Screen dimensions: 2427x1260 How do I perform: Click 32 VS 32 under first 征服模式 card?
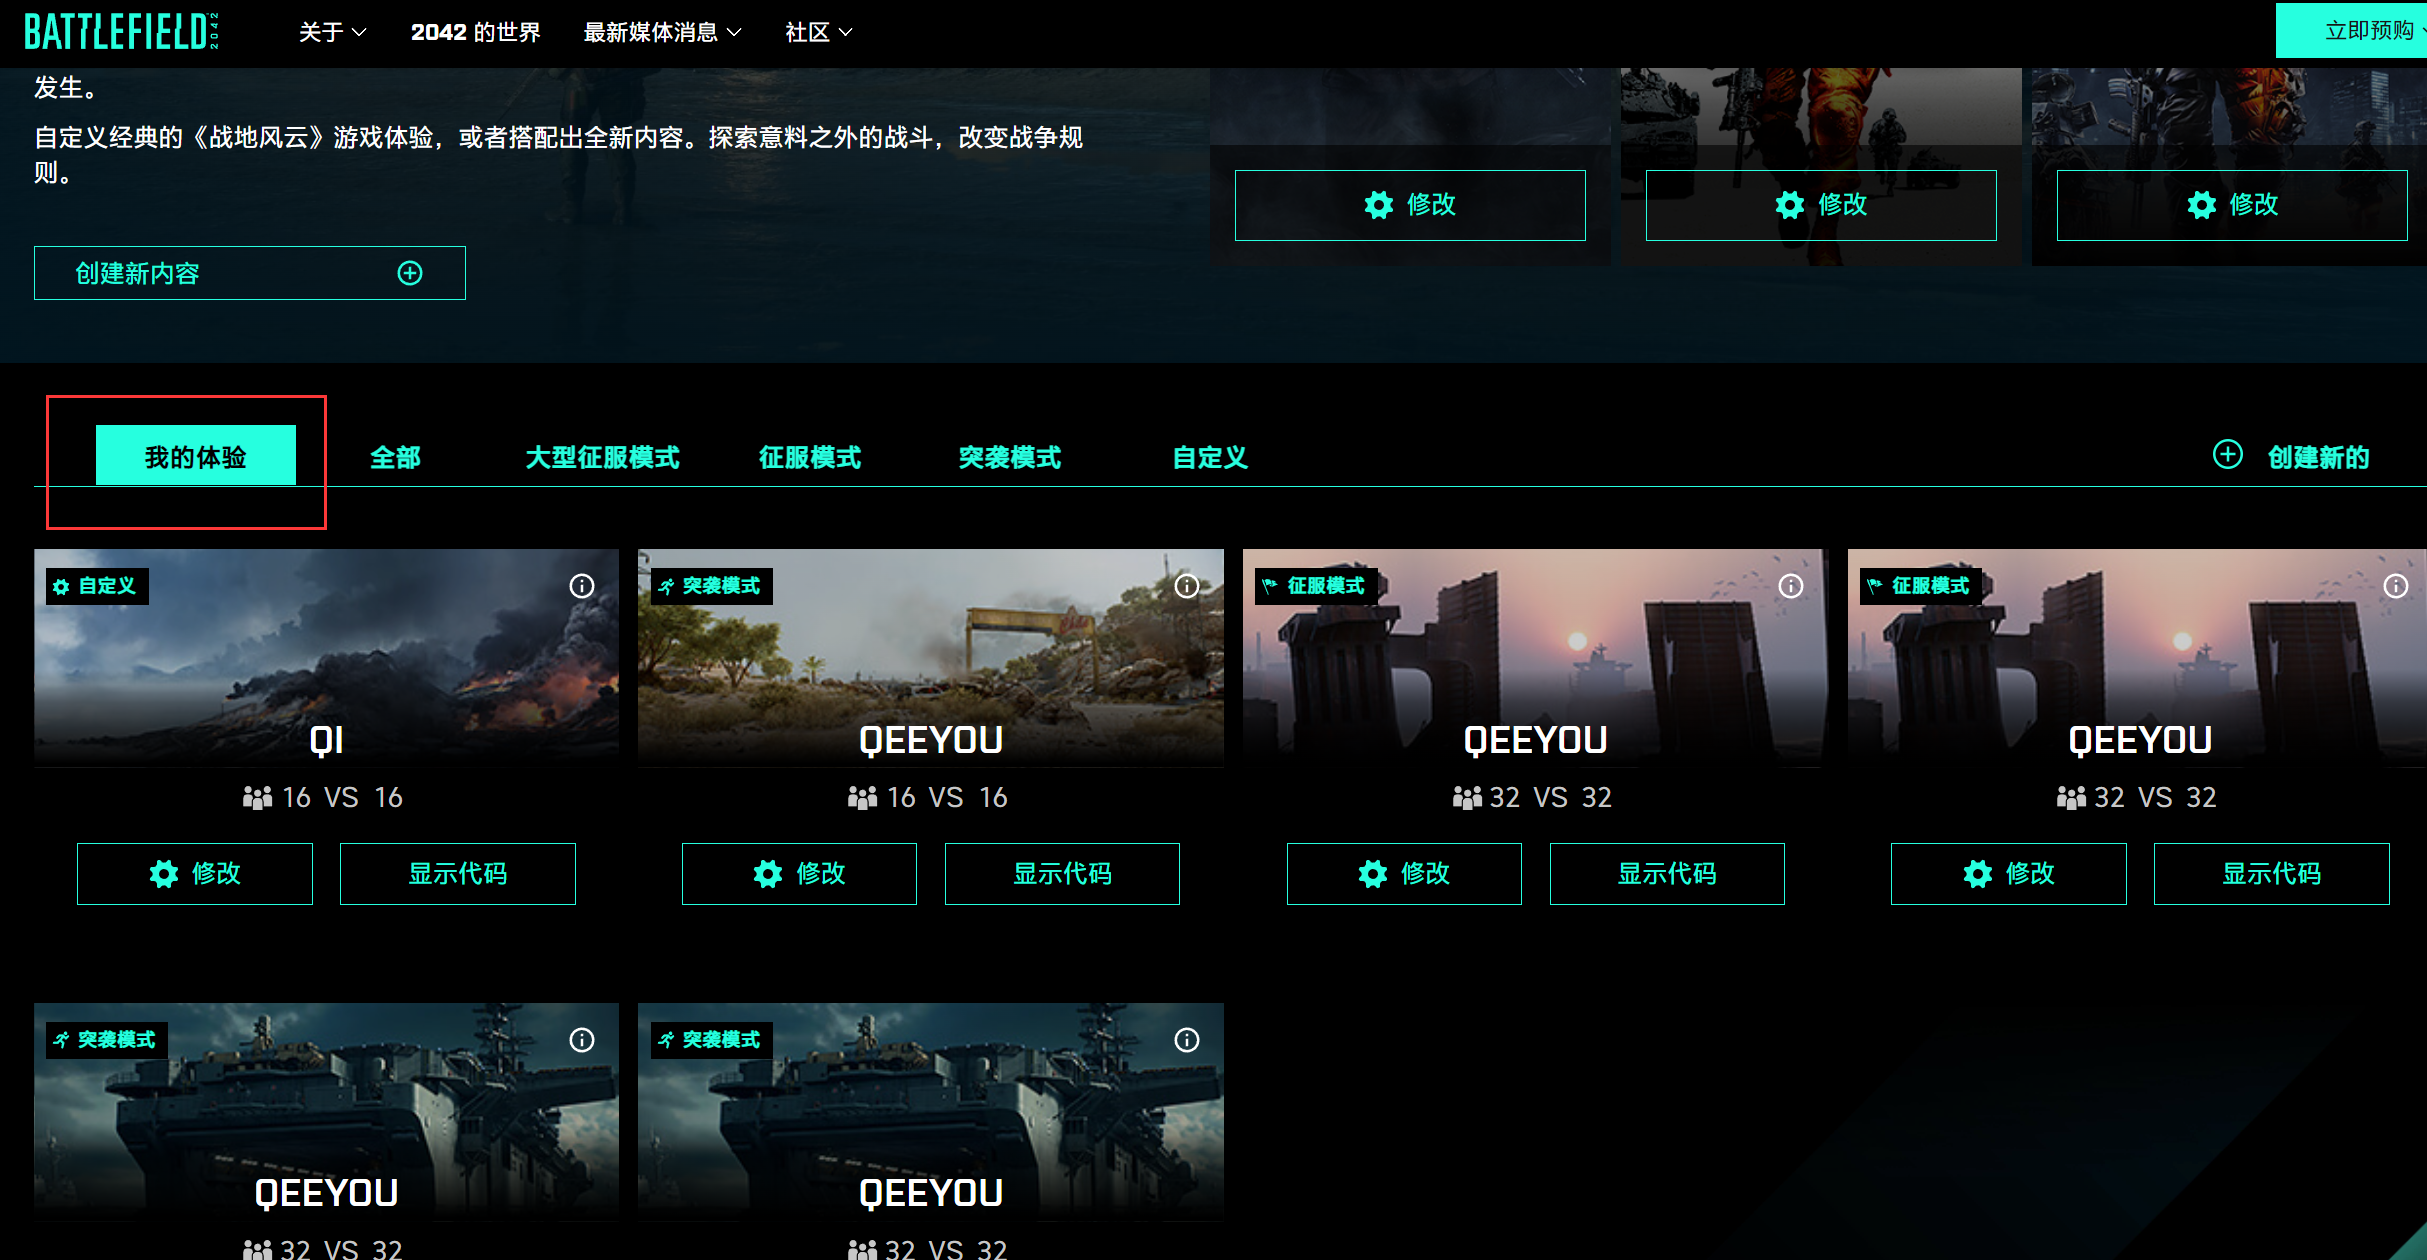tap(1551, 797)
